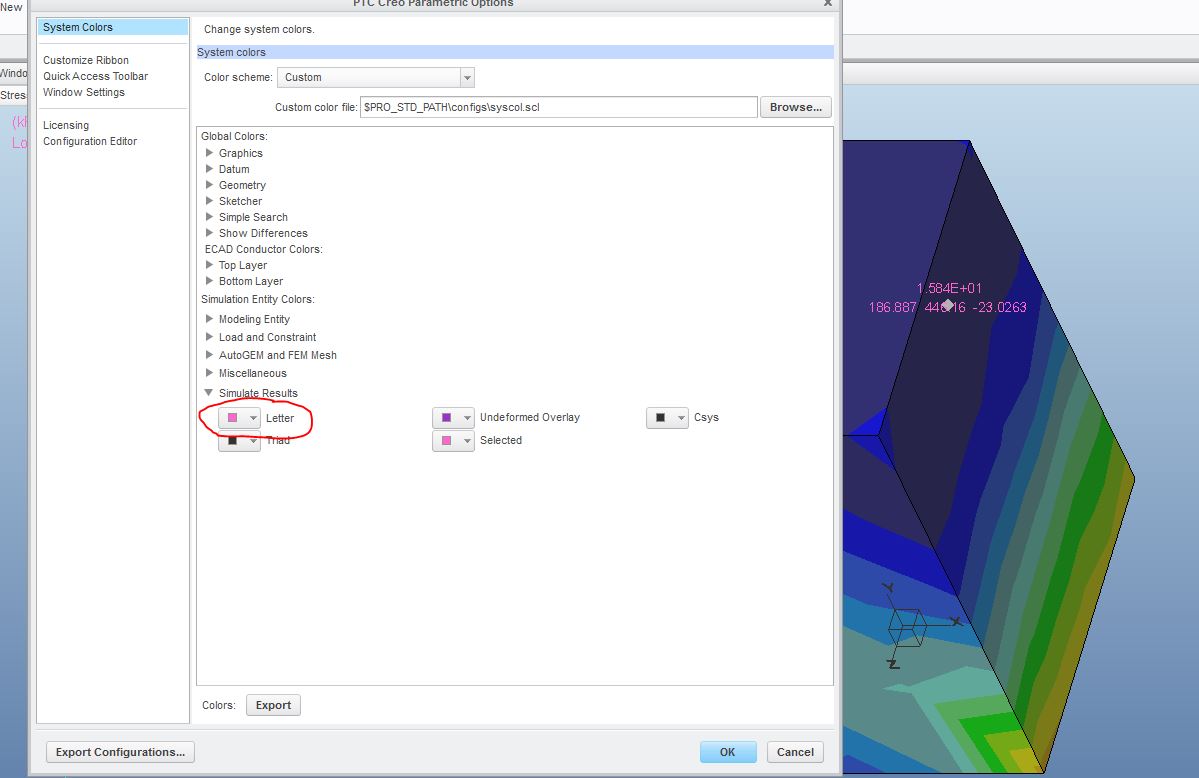Select System Colors in the sidebar
The width and height of the screenshot is (1199, 778).
point(112,28)
